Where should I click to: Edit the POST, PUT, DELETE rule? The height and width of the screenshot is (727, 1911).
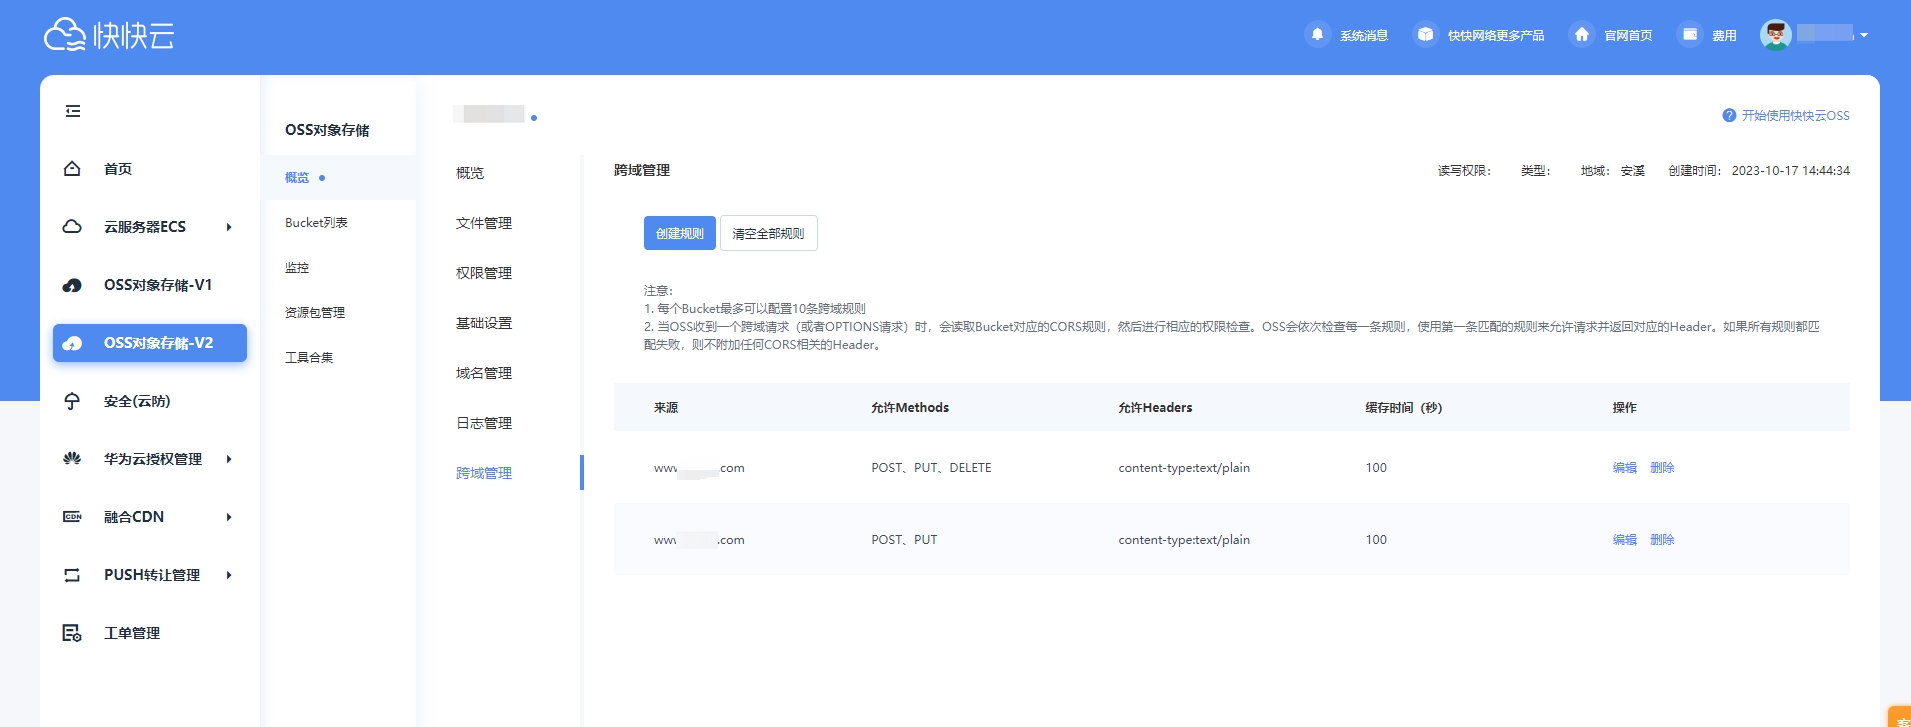point(1624,468)
